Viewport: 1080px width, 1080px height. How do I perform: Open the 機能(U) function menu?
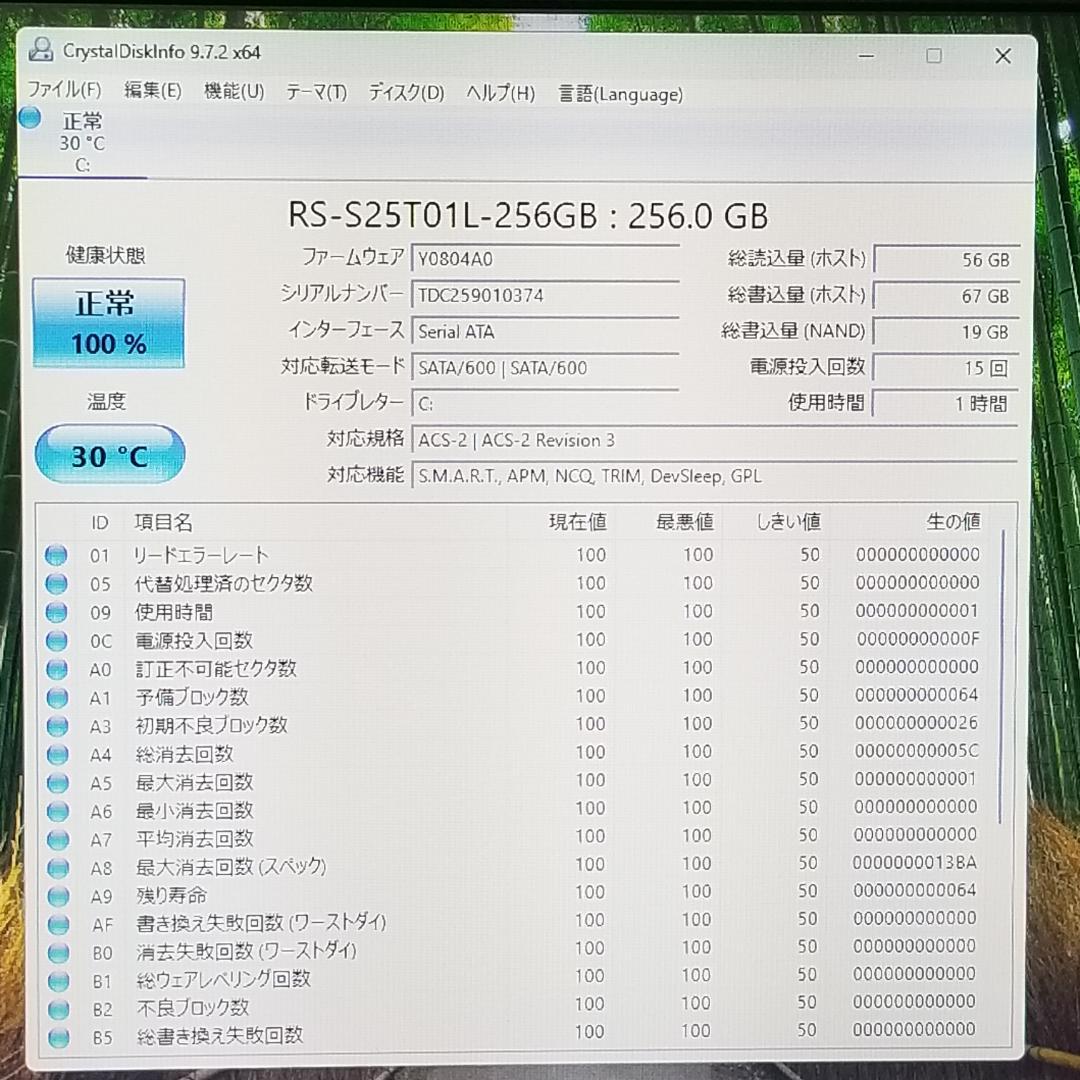pyautogui.click(x=232, y=93)
